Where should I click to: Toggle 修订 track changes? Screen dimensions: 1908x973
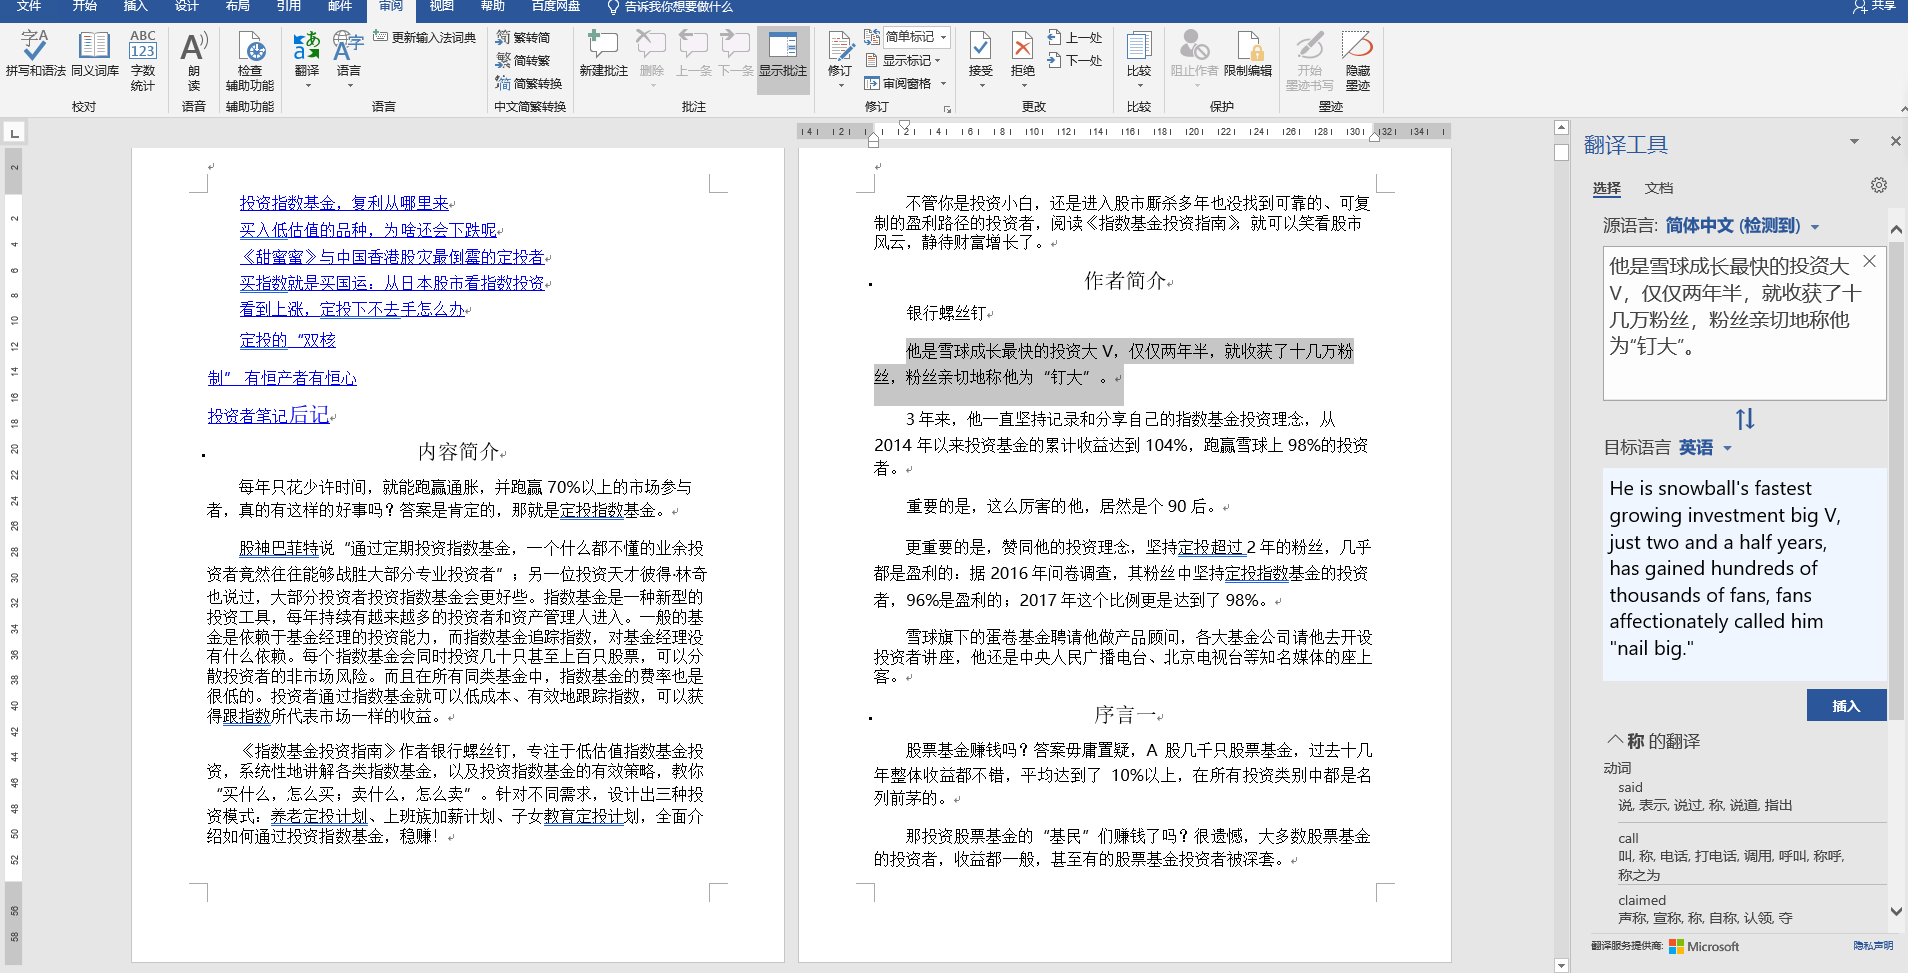coord(840,59)
